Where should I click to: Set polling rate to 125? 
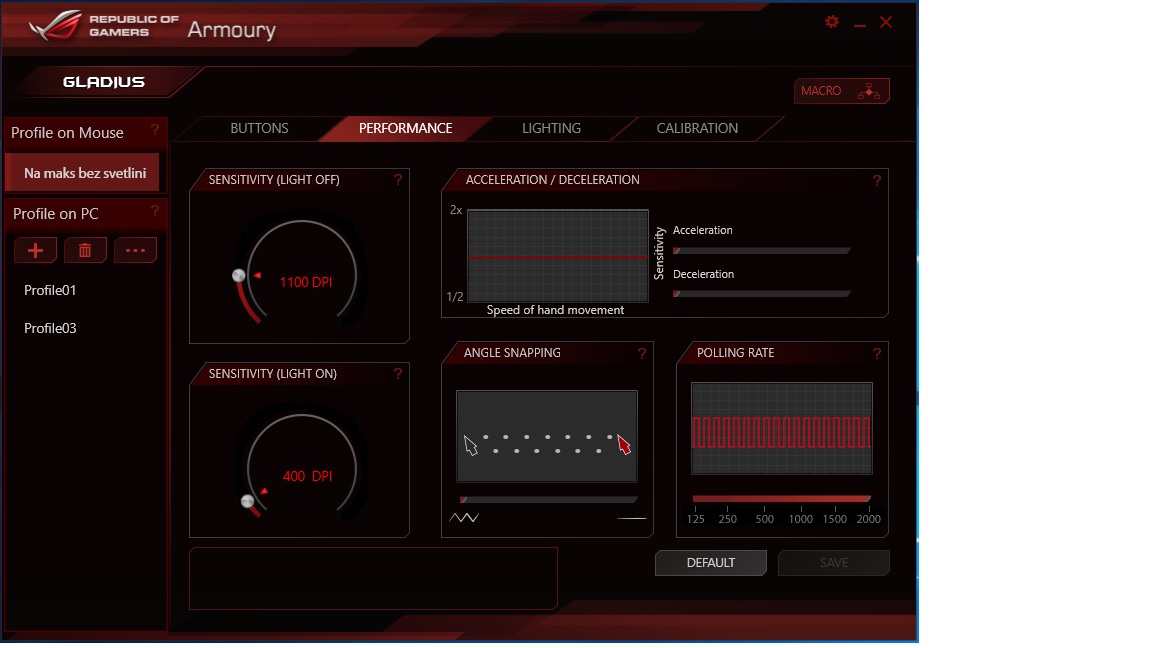696,519
